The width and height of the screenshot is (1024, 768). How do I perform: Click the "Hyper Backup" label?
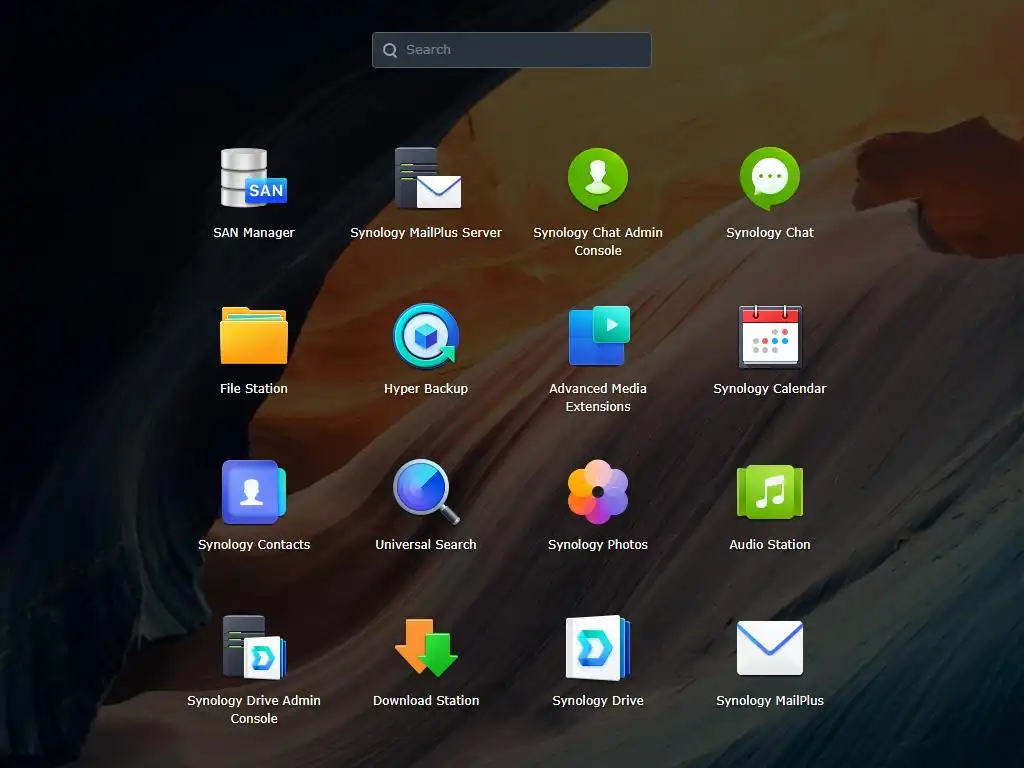click(426, 389)
